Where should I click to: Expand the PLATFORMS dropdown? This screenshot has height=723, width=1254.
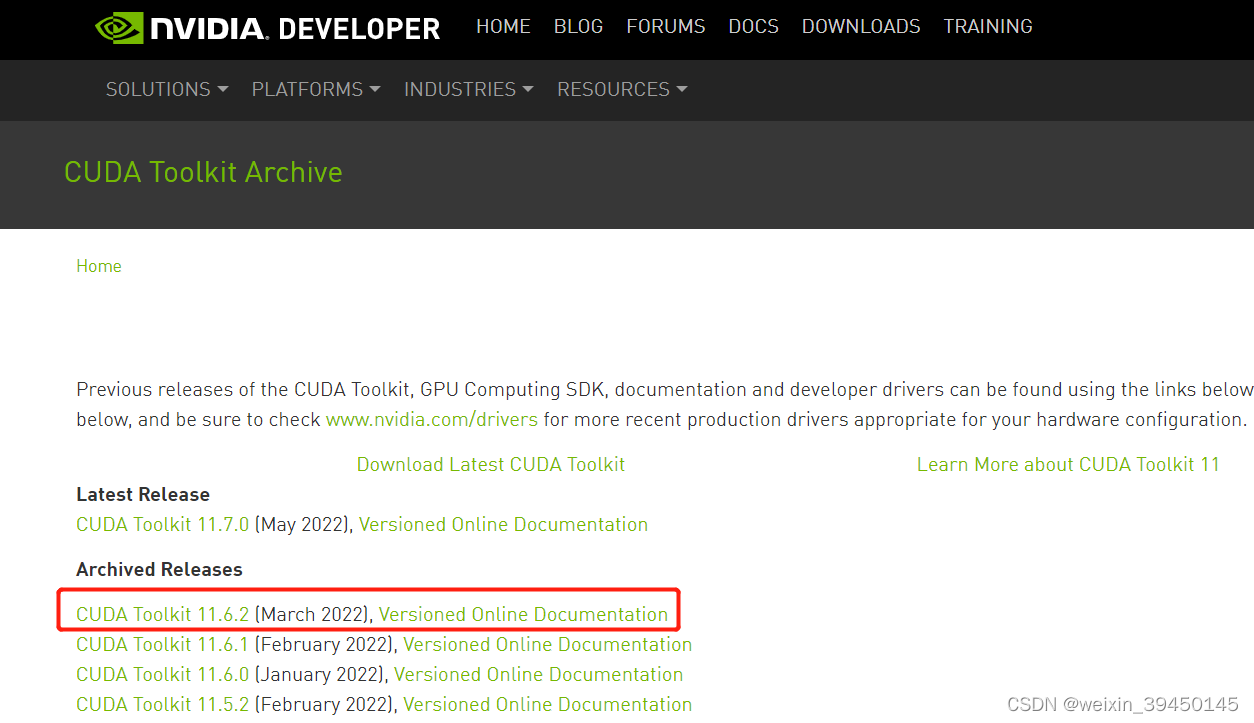click(x=316, y=89)
